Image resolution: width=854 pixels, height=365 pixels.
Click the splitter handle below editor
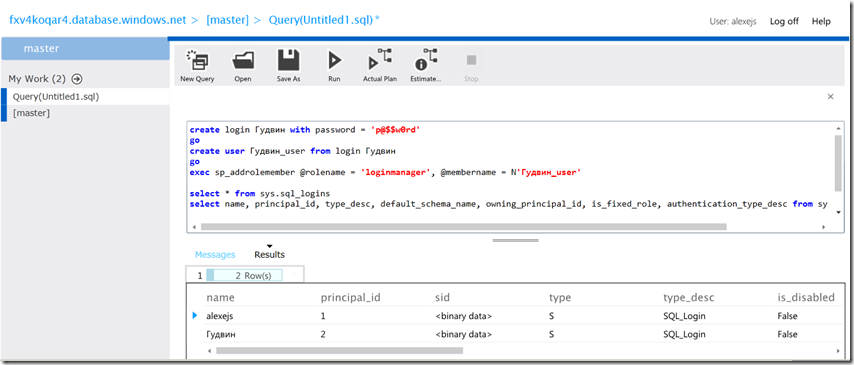pos(515,240)
